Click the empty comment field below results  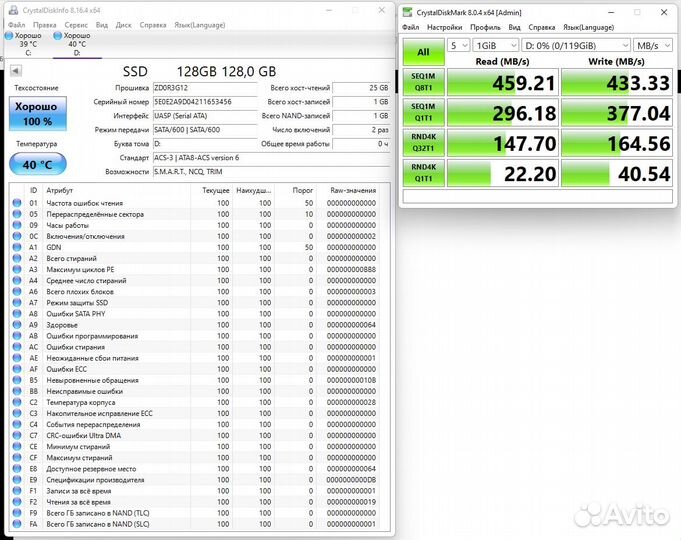click(538, 196)
